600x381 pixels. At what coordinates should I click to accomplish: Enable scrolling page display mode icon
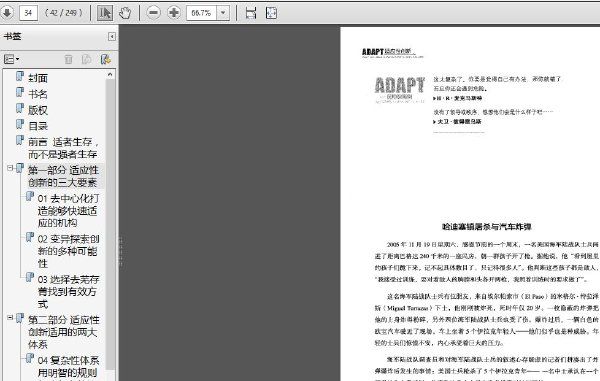click(251, 13)
